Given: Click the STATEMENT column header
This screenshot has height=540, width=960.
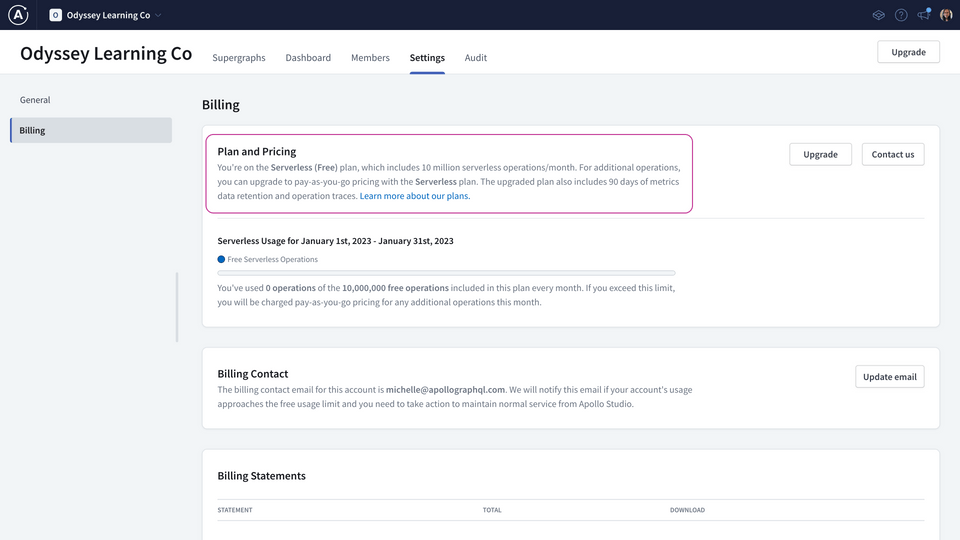Looking at the screenshot, I should click(234, 510).
